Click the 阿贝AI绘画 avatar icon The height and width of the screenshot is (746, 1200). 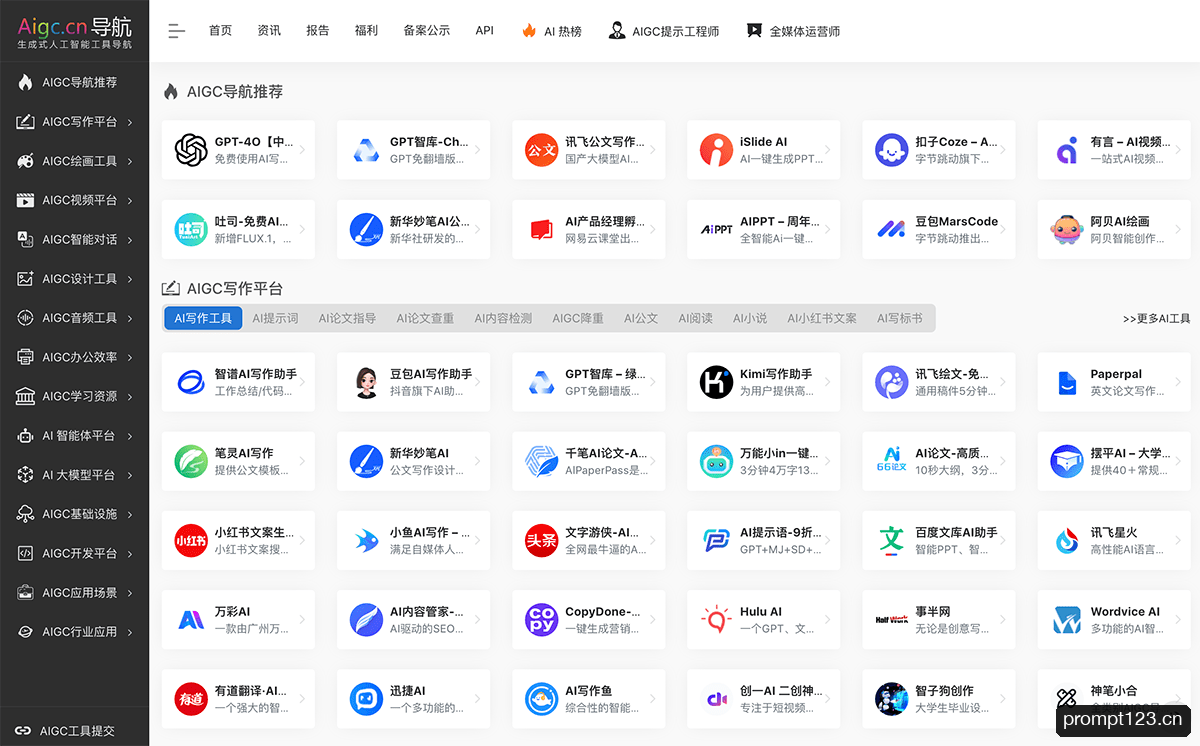[1066, 230]
